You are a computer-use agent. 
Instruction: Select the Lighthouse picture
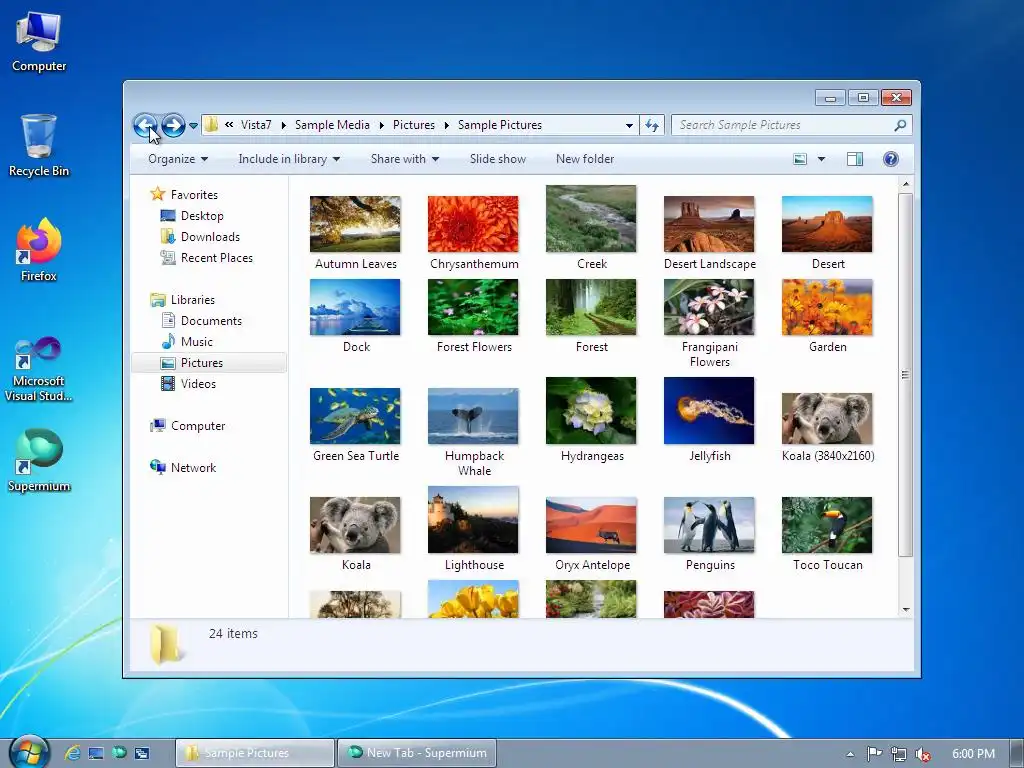pyautogui.click(x=473, y=529)
